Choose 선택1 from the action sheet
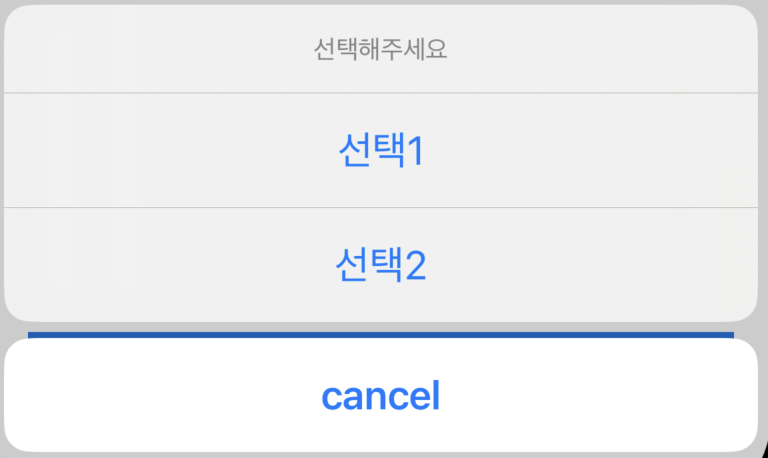This screenshot has width=768, height=458. tap(380, 151)
